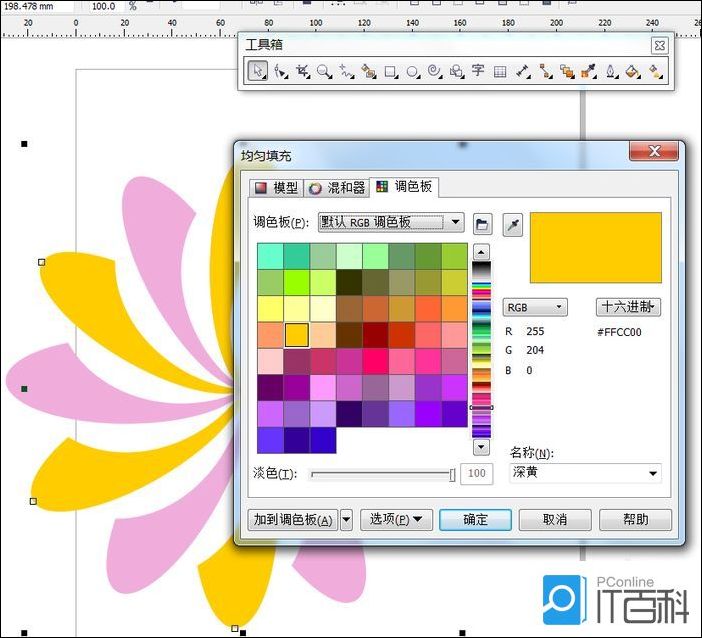Viewport: 702px width, 638px height.
Task: Switch to the 混和器 tab
Action: [x=337, y=187]
